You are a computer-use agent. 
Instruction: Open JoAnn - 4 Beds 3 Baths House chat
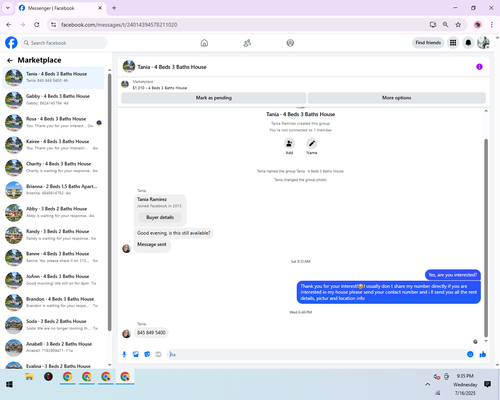pos(53,280)
